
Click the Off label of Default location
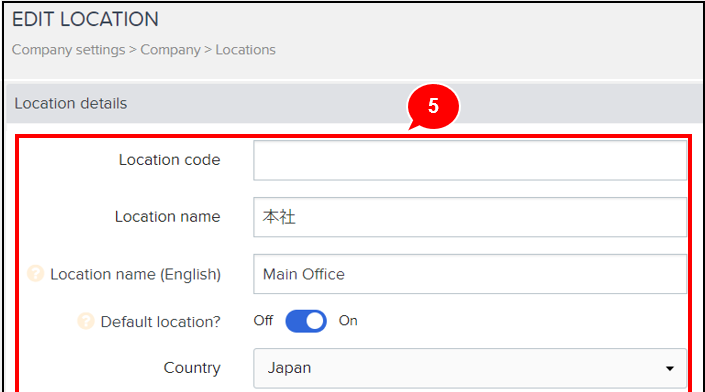[x=263, y=321]
